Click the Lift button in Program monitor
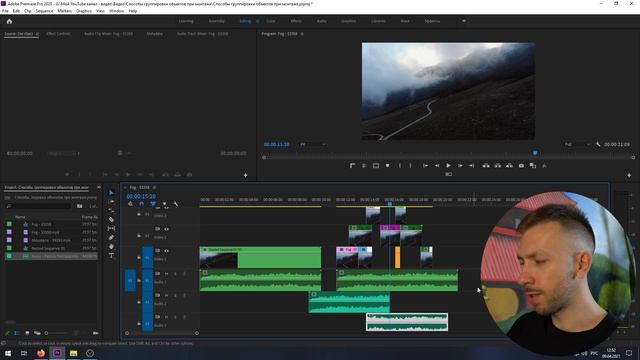 click(486, 166)
